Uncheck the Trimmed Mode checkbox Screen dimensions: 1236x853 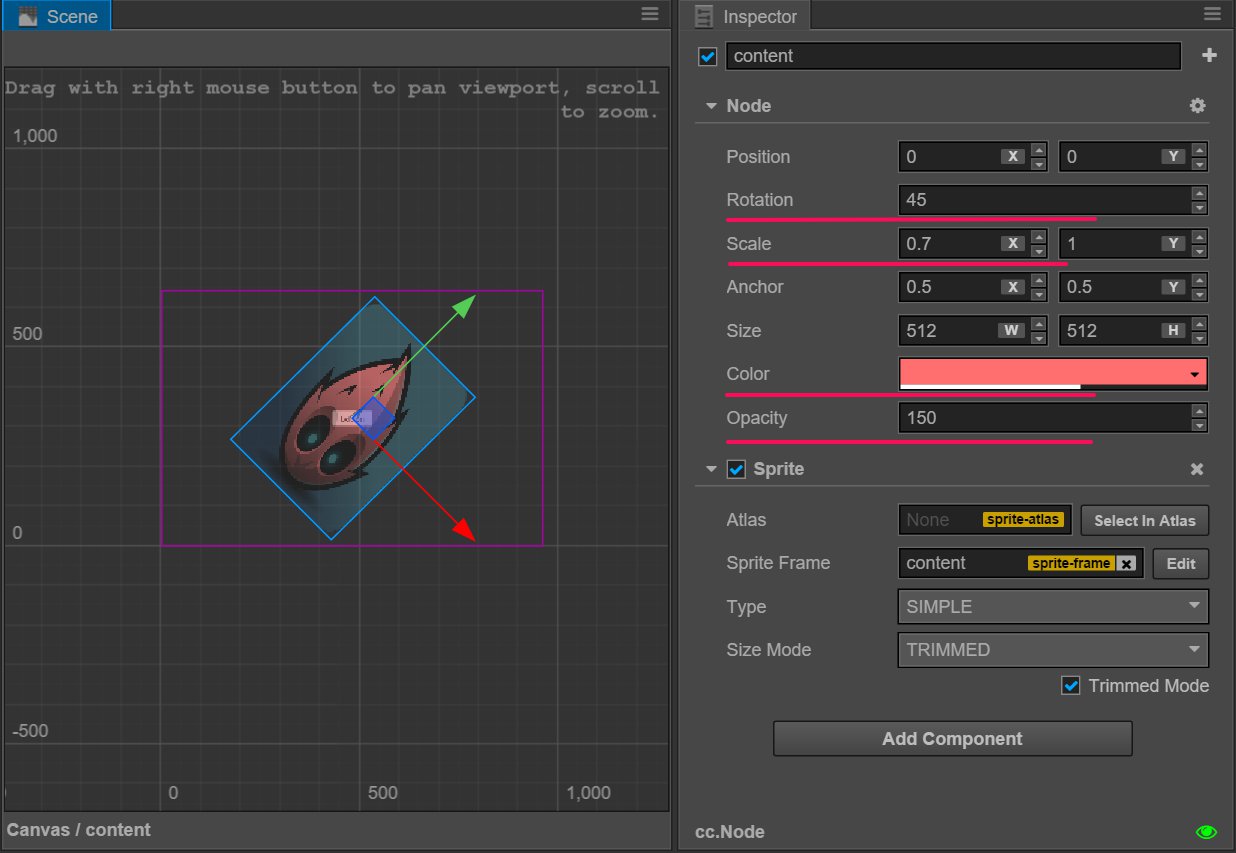point(1071,686)
